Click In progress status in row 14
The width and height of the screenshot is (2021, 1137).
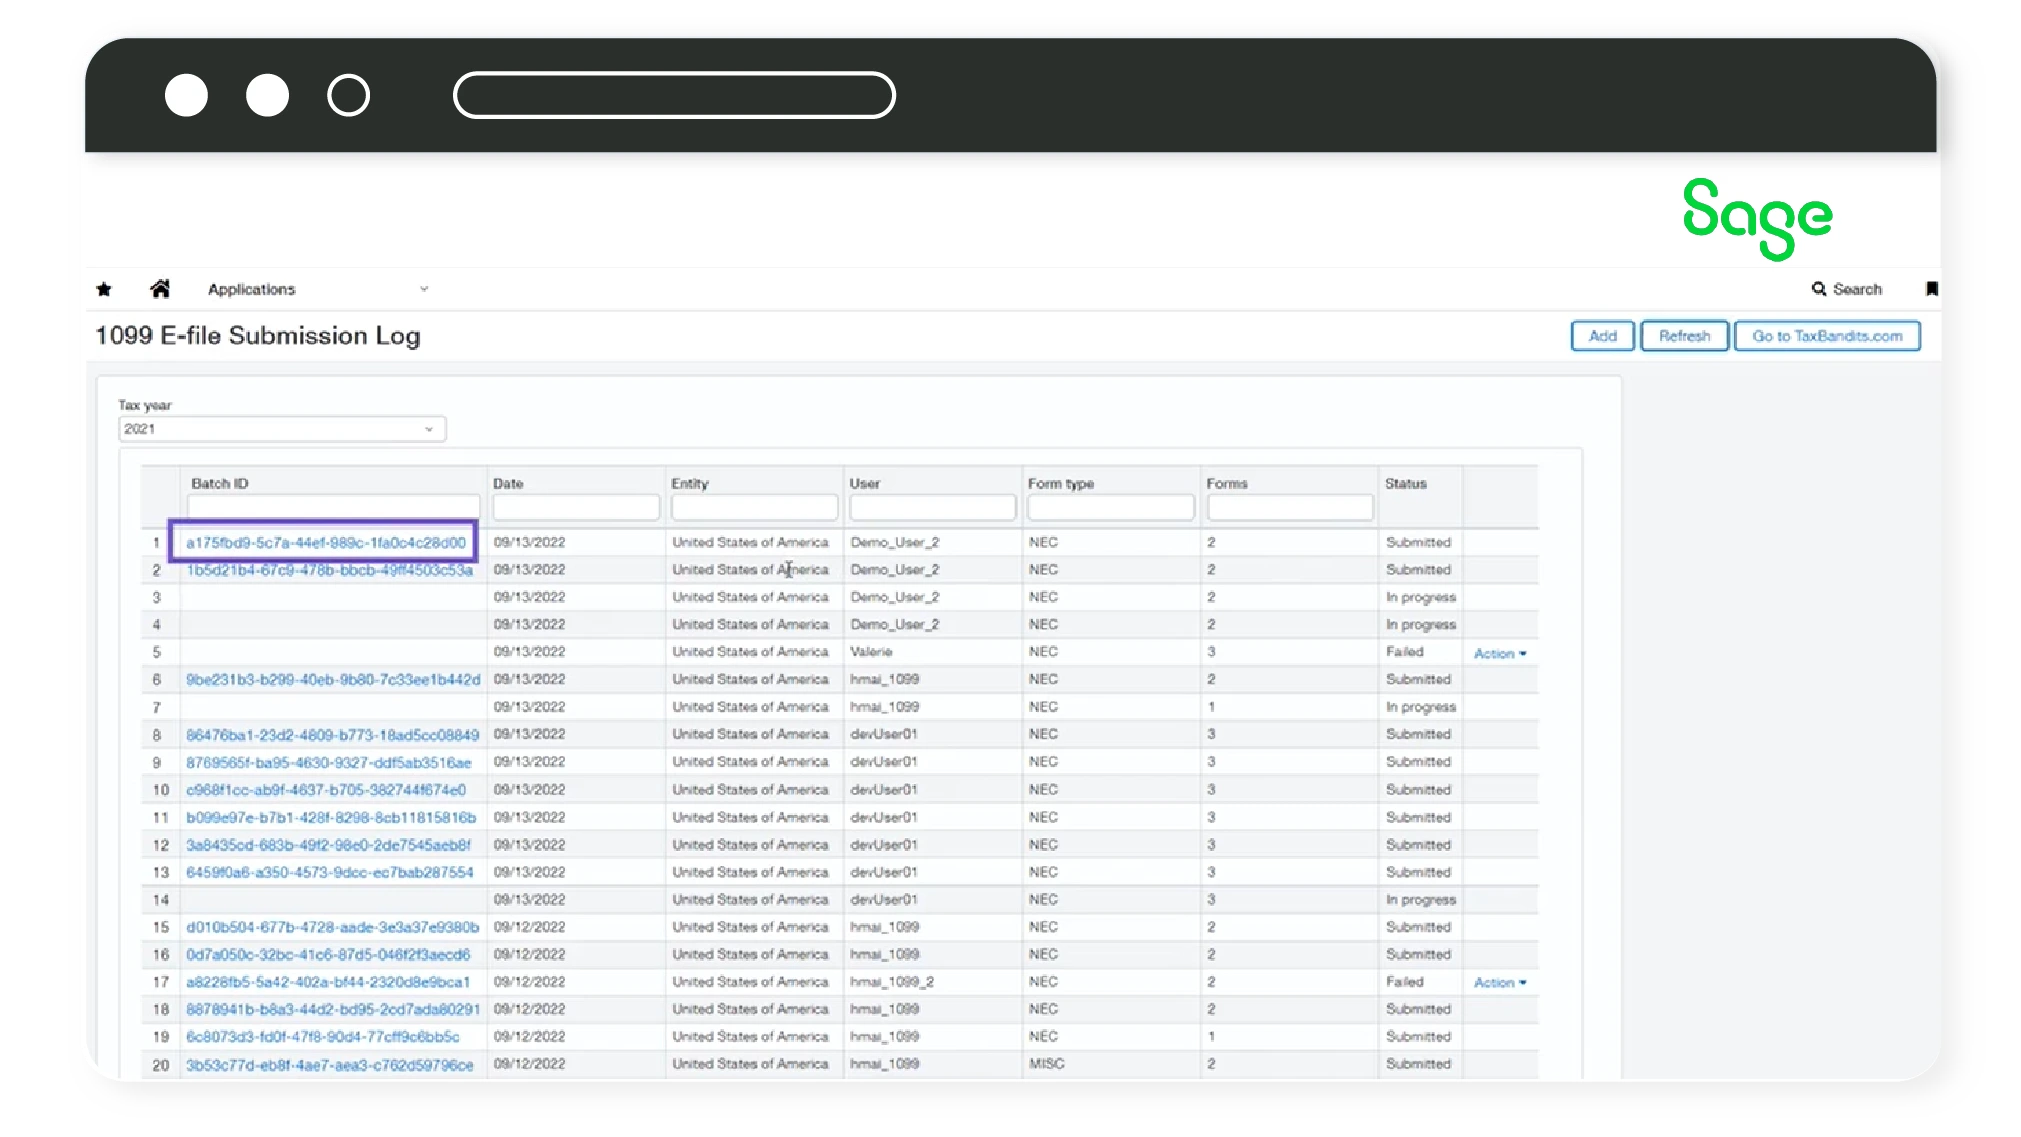[x=1421, y=900]
